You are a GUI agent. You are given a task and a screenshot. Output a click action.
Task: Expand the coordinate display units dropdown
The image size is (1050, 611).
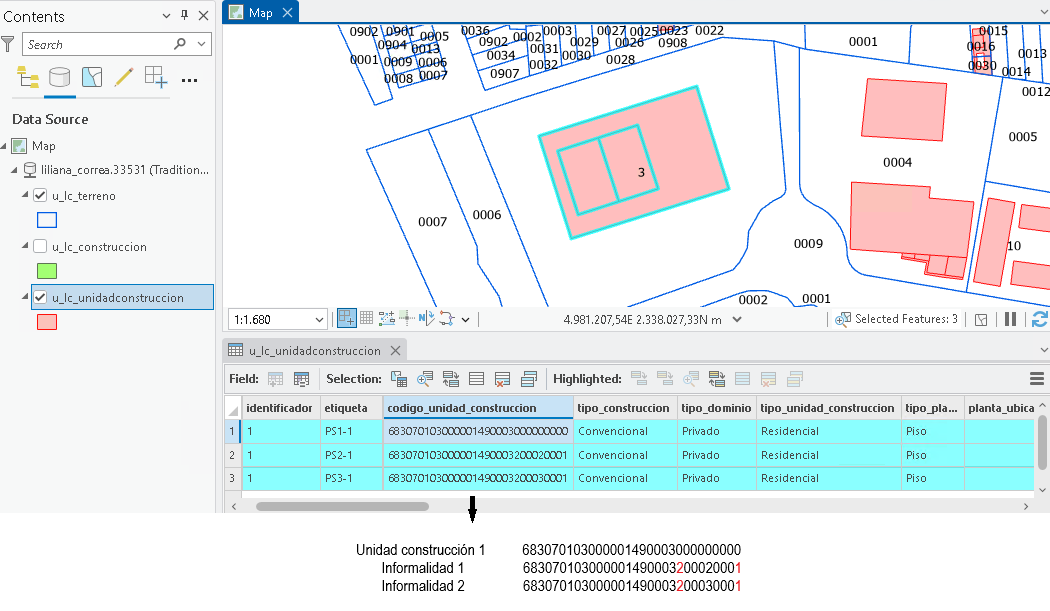pos(737,320)
